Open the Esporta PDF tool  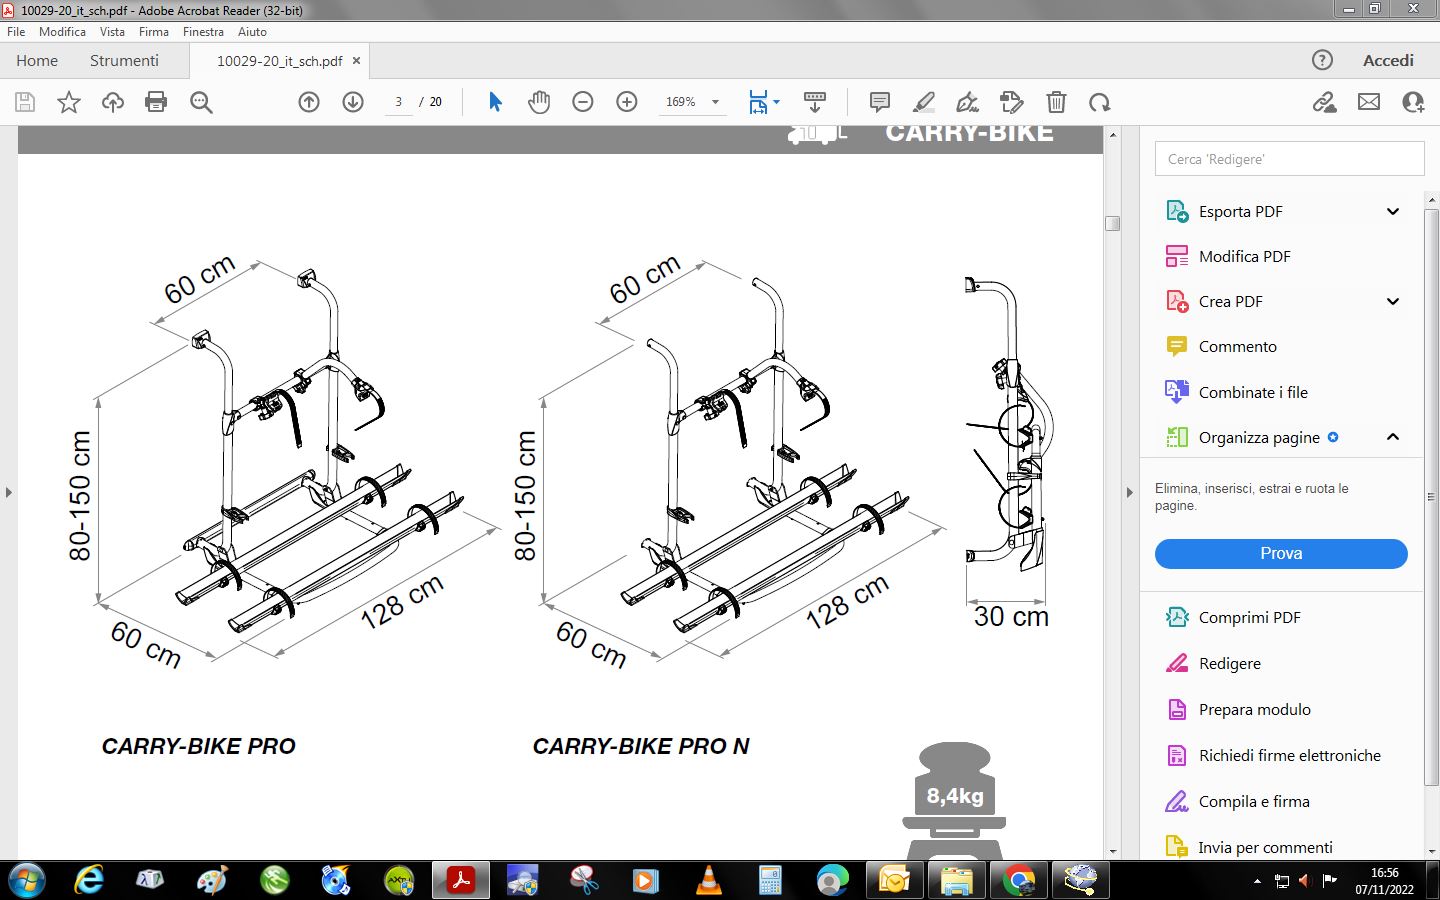(1240, 211)
